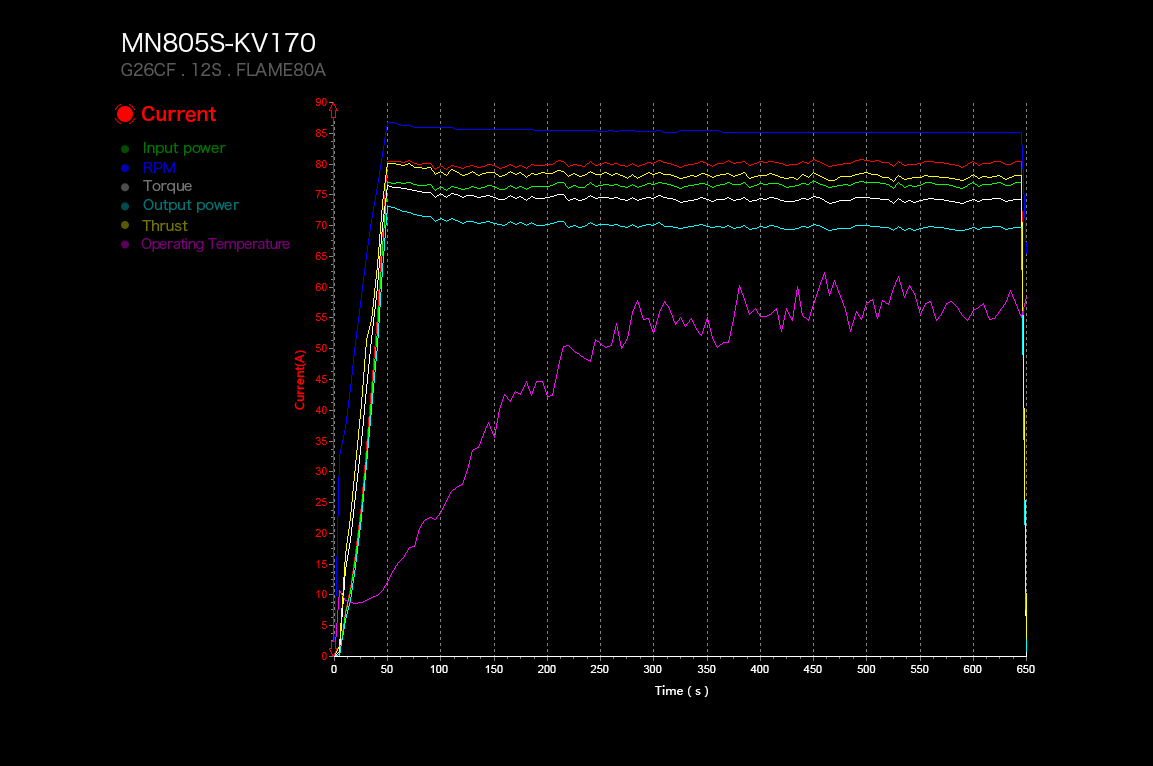This screenshot has height=766, width=1153.
Task: Click the 250 tick on time axis
Action: [599, 669]
